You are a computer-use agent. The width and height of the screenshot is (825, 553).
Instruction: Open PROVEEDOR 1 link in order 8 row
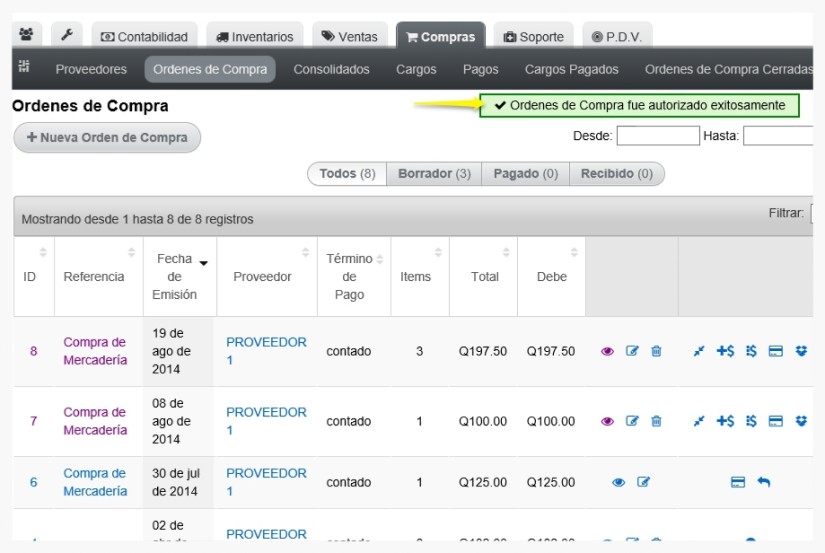(x=266, y=351)
